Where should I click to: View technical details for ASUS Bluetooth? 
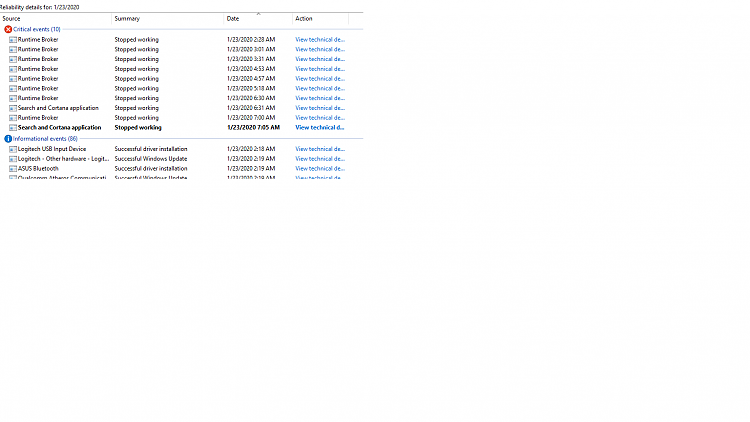point(320,168)
